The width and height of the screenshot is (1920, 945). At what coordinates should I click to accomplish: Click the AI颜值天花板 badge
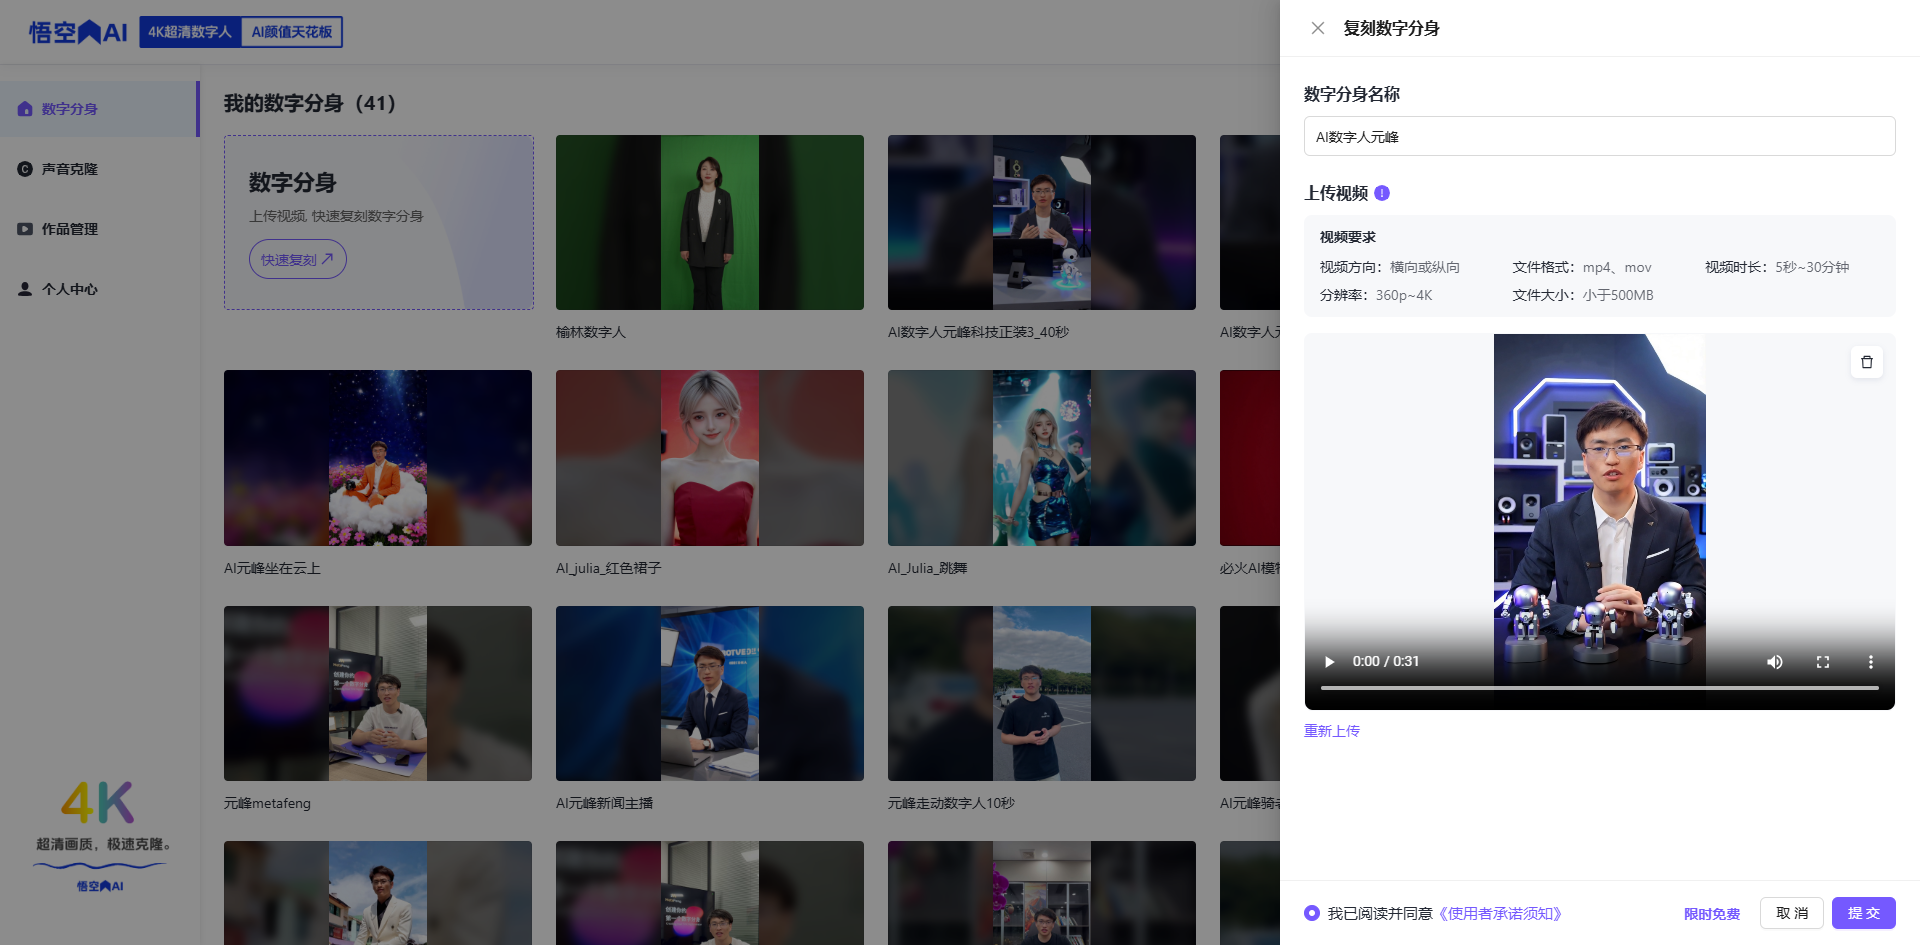coord(292,32)
